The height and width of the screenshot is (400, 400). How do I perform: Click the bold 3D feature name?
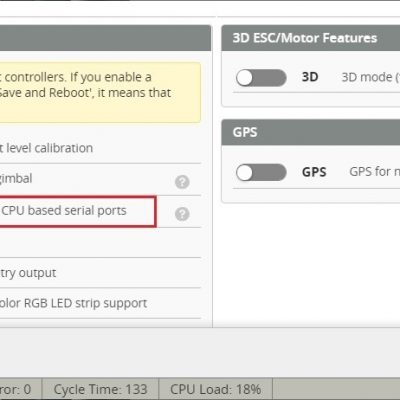tap(310, 77)
